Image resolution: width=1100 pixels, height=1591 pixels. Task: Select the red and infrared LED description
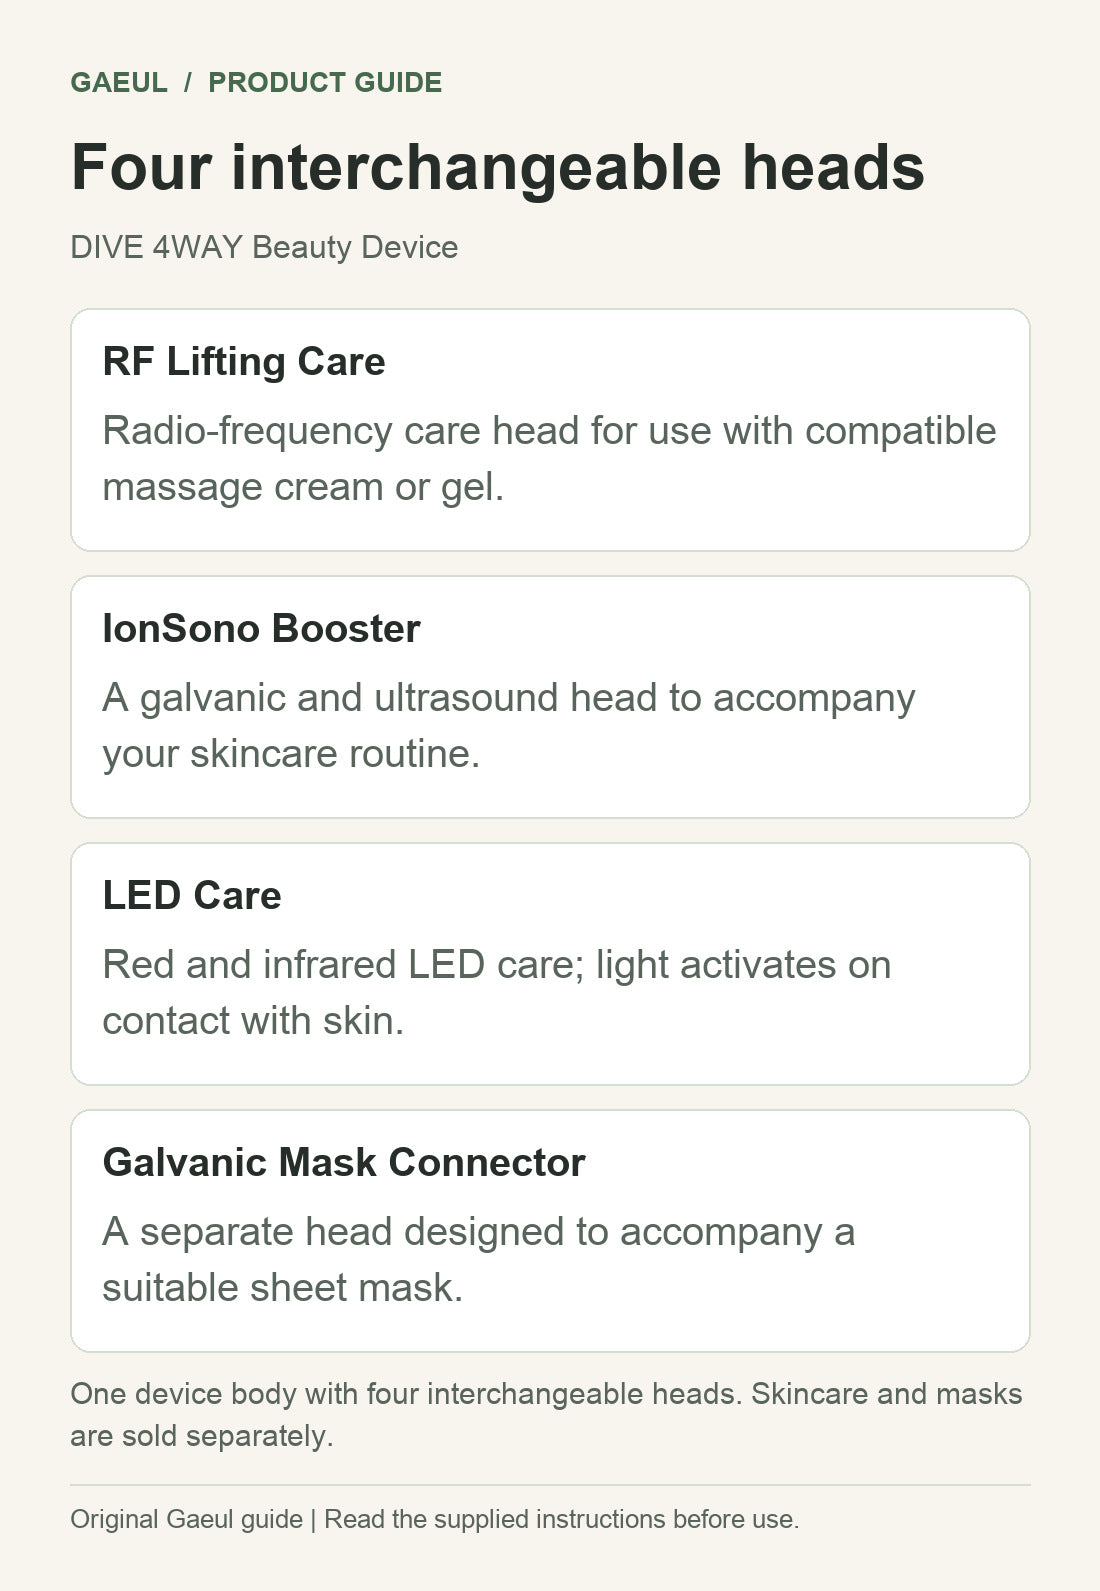496,993
